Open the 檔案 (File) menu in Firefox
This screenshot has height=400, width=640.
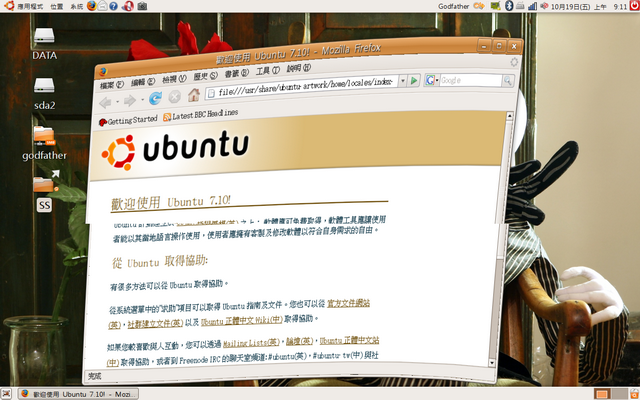(111, 85)
